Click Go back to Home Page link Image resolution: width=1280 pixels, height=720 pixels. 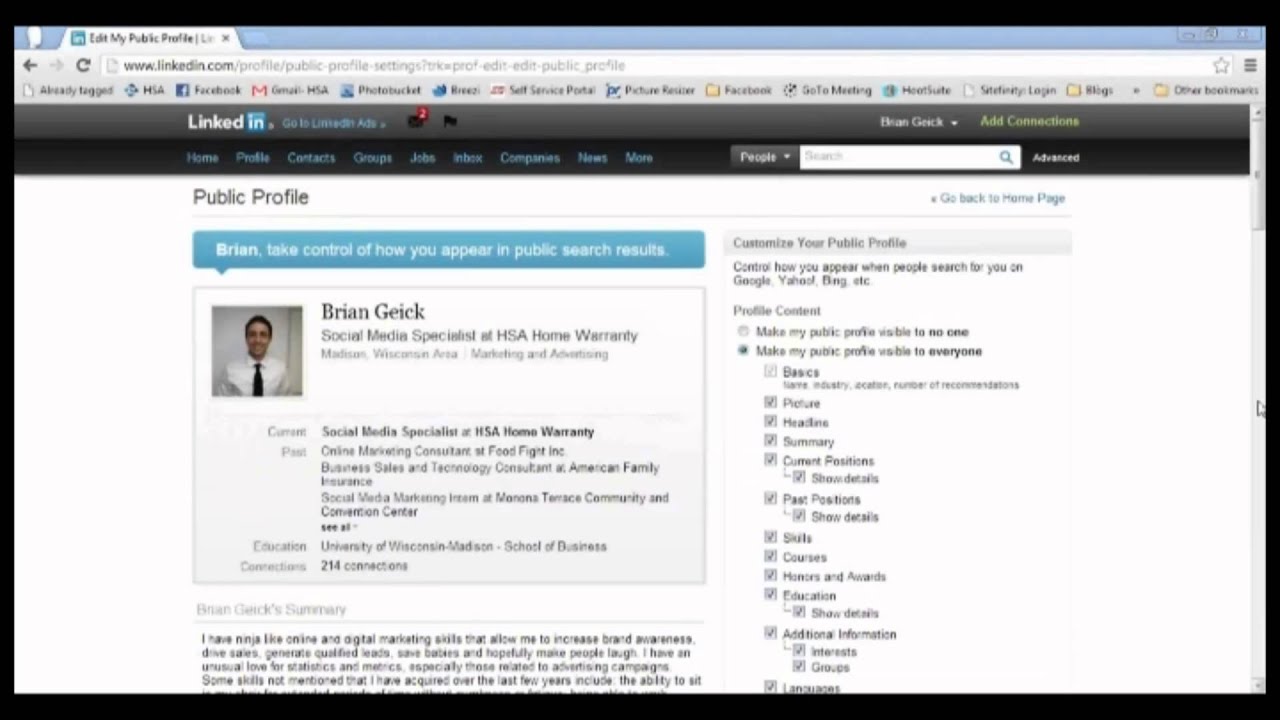point(998,198)
